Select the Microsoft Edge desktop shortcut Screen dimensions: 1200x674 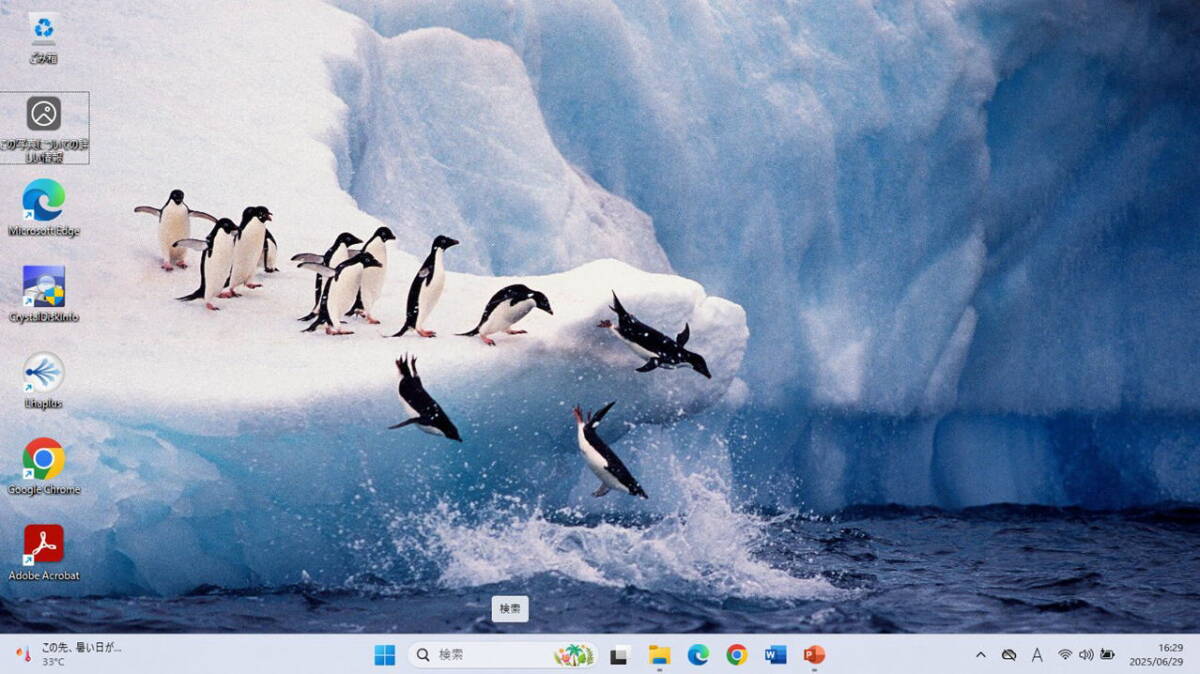pos(44,200)
